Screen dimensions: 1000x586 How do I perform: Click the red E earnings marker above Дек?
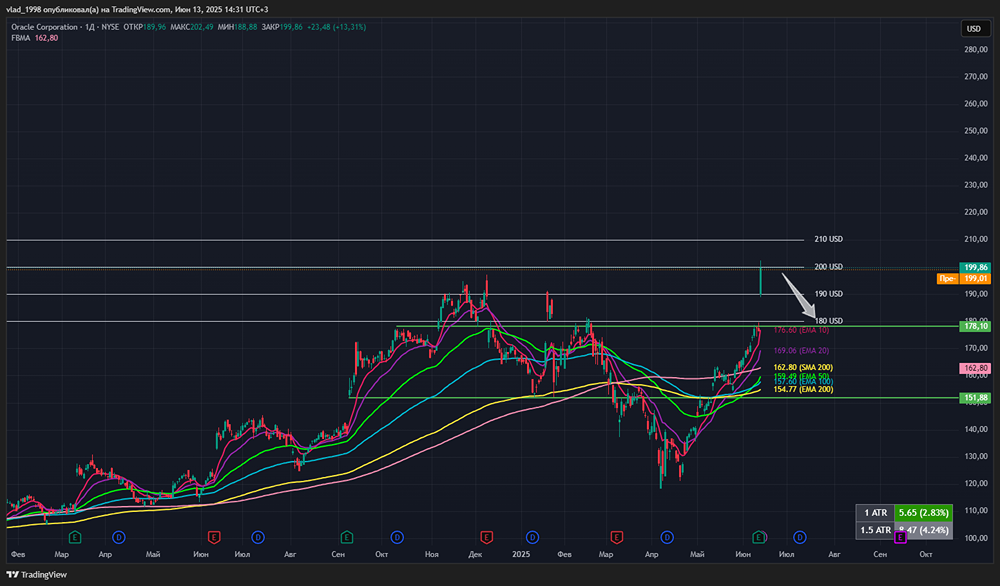(487, 537)
